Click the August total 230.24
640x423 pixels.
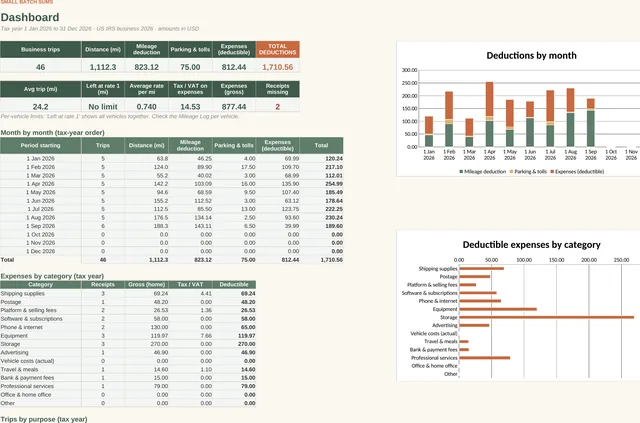[x=334, y=218]
